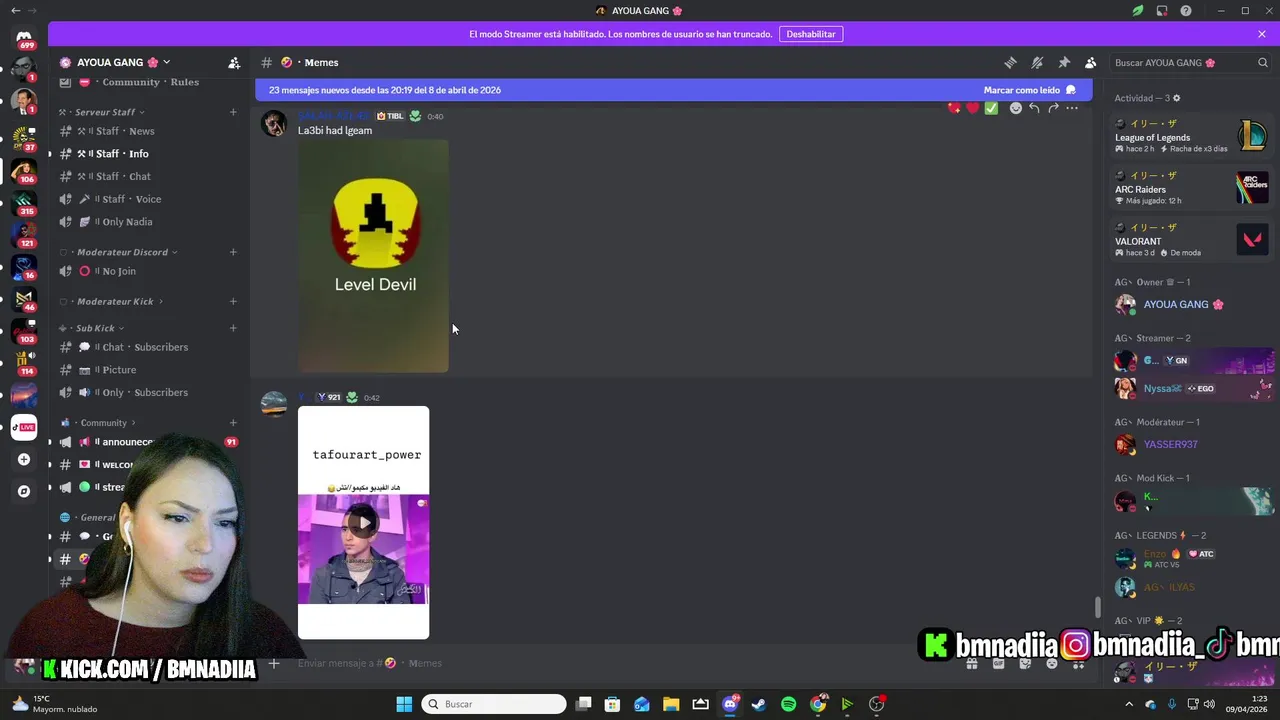Play the tafourart_power video
The height and width of the screenshot is (720, 1280).
[x=364, y=522]
